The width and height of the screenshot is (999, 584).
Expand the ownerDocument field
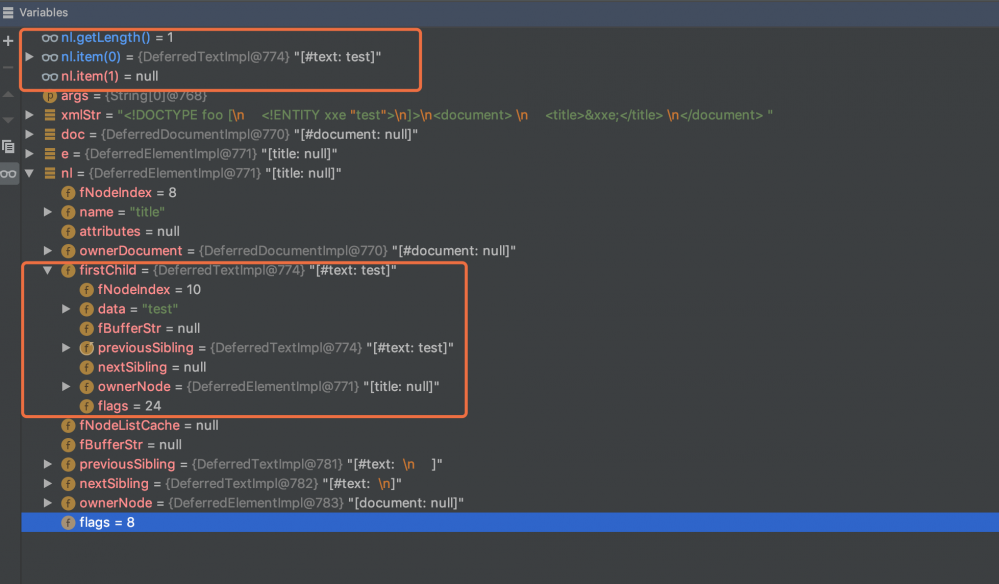(48, 251)
